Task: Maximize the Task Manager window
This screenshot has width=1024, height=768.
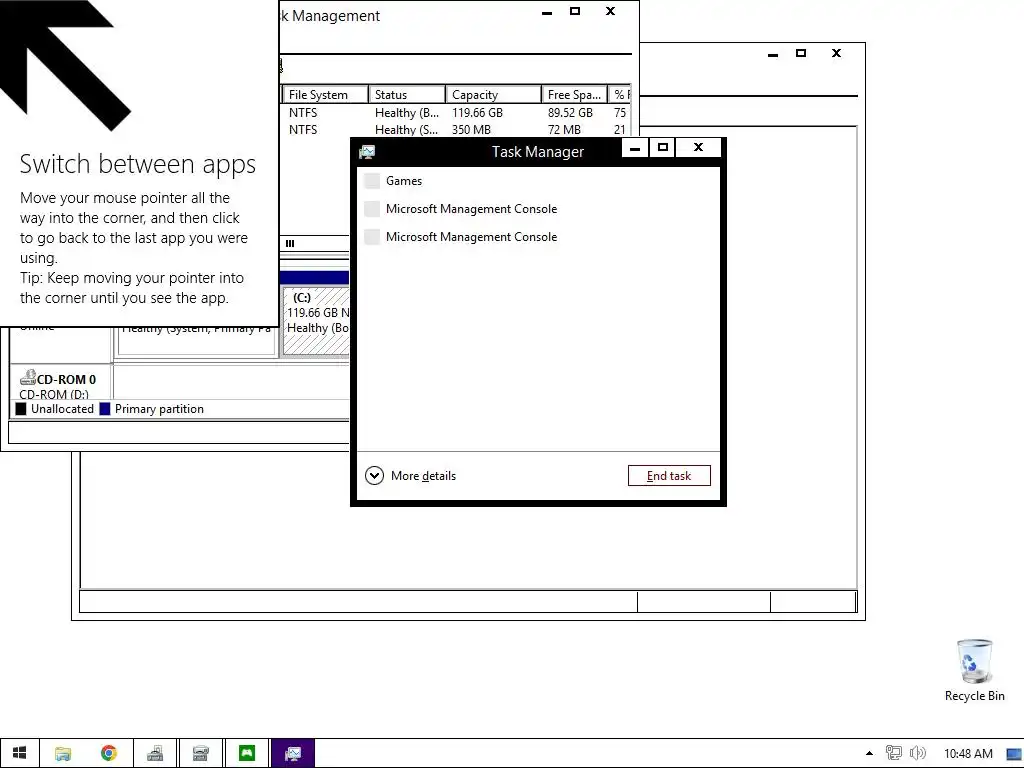Action: click(x=663, y=148)
